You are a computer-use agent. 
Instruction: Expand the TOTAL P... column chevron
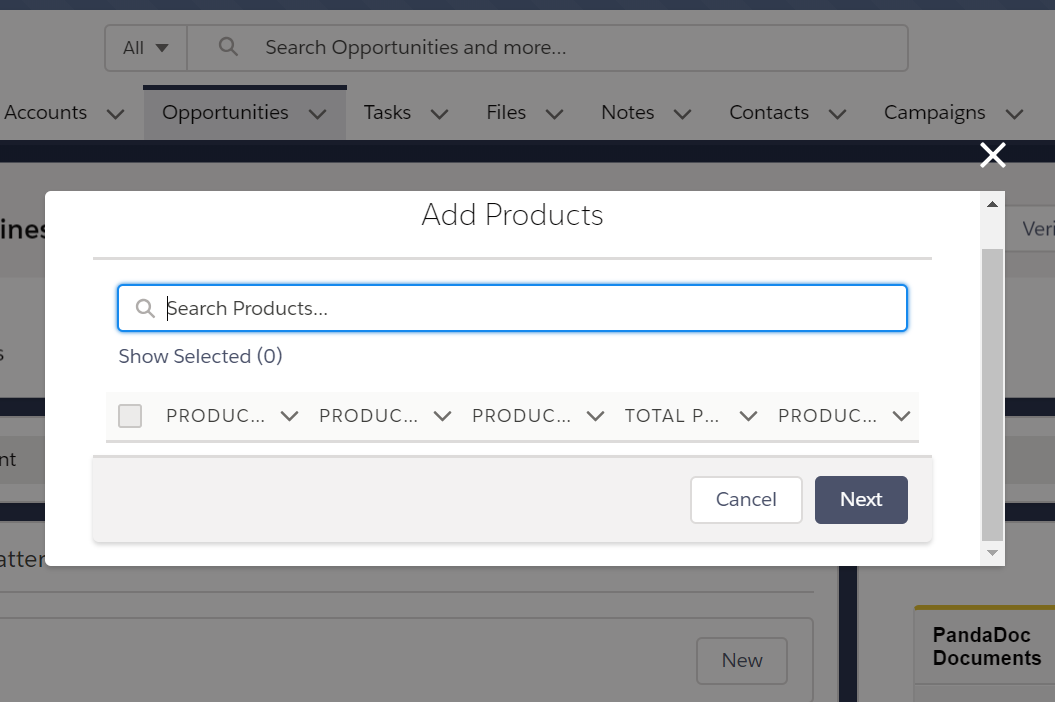748,416
